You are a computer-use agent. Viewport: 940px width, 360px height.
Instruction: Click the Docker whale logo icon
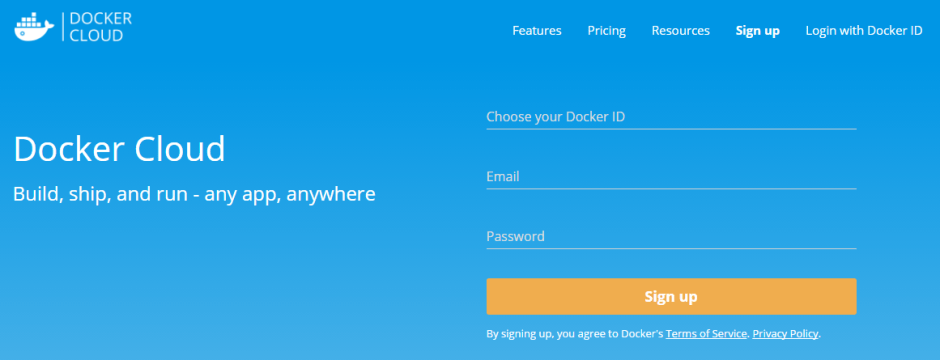point(34,28)
